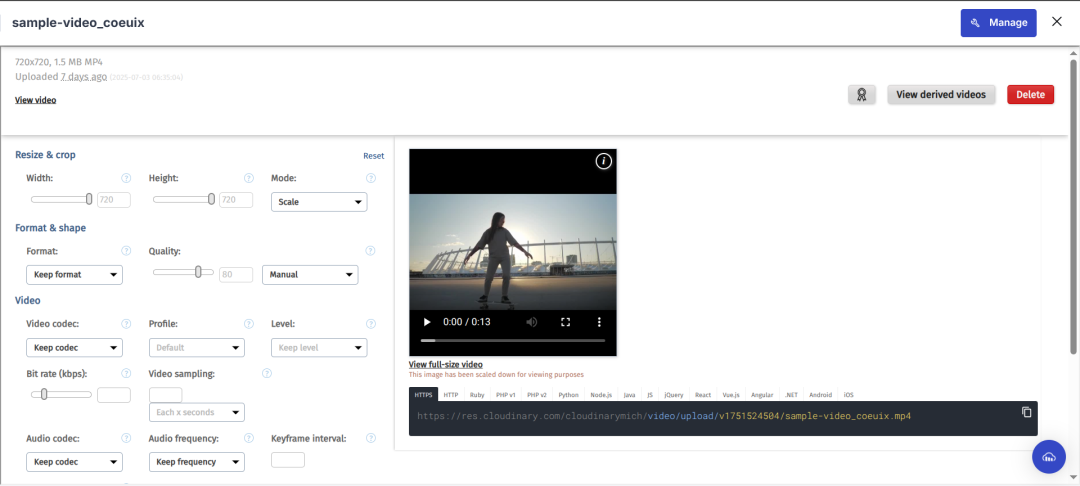Open the video player three-dot menu

[x=599, y=321]
